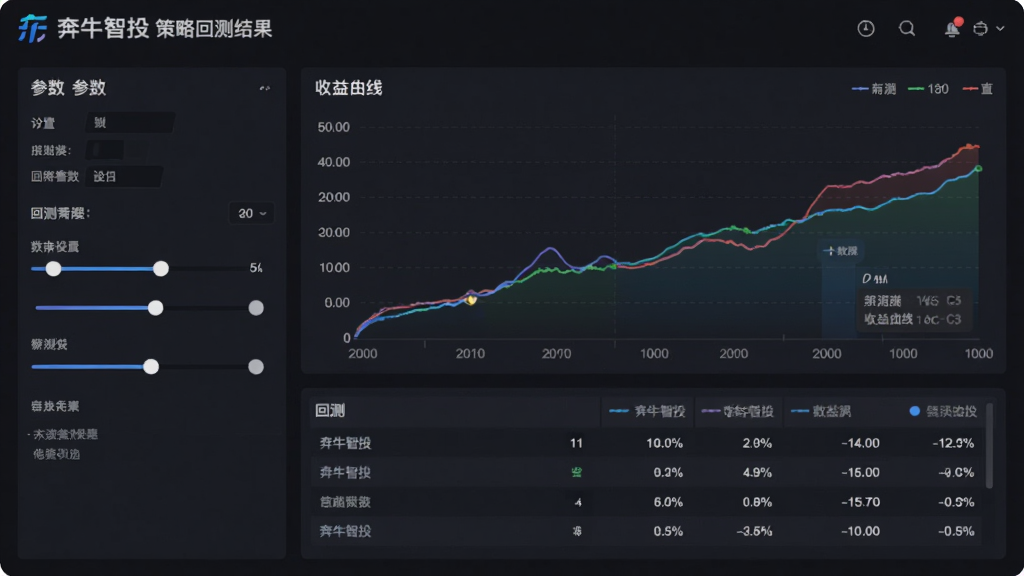Toggle the blue series in the chart legend
Screen dimensions: 1024x576
click(874, 89)
